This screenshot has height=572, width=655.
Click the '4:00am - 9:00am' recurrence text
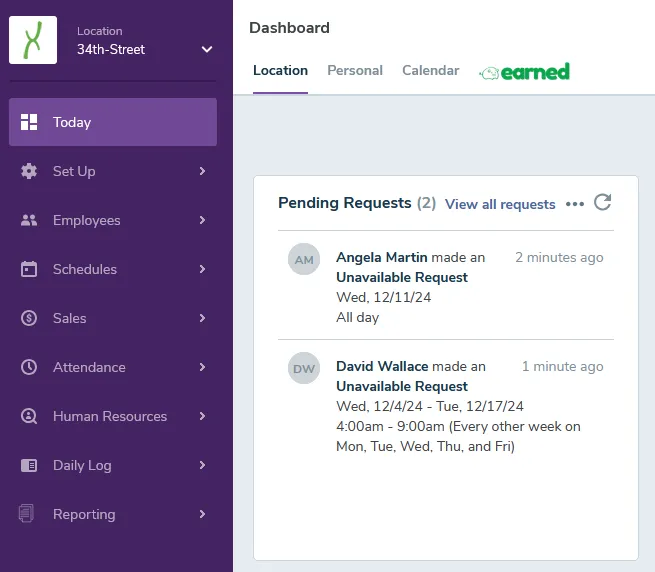pos(458,437)
